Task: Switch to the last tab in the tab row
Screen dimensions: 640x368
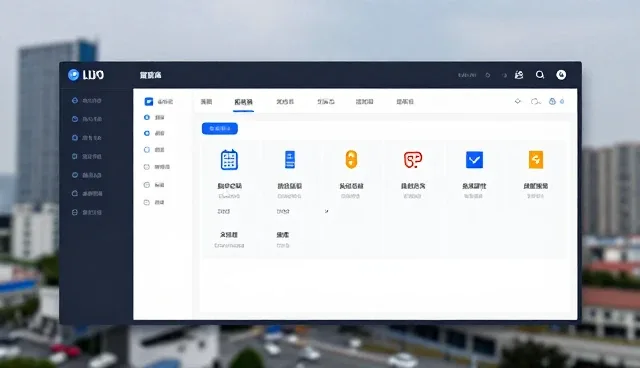Action: [405, 102]
